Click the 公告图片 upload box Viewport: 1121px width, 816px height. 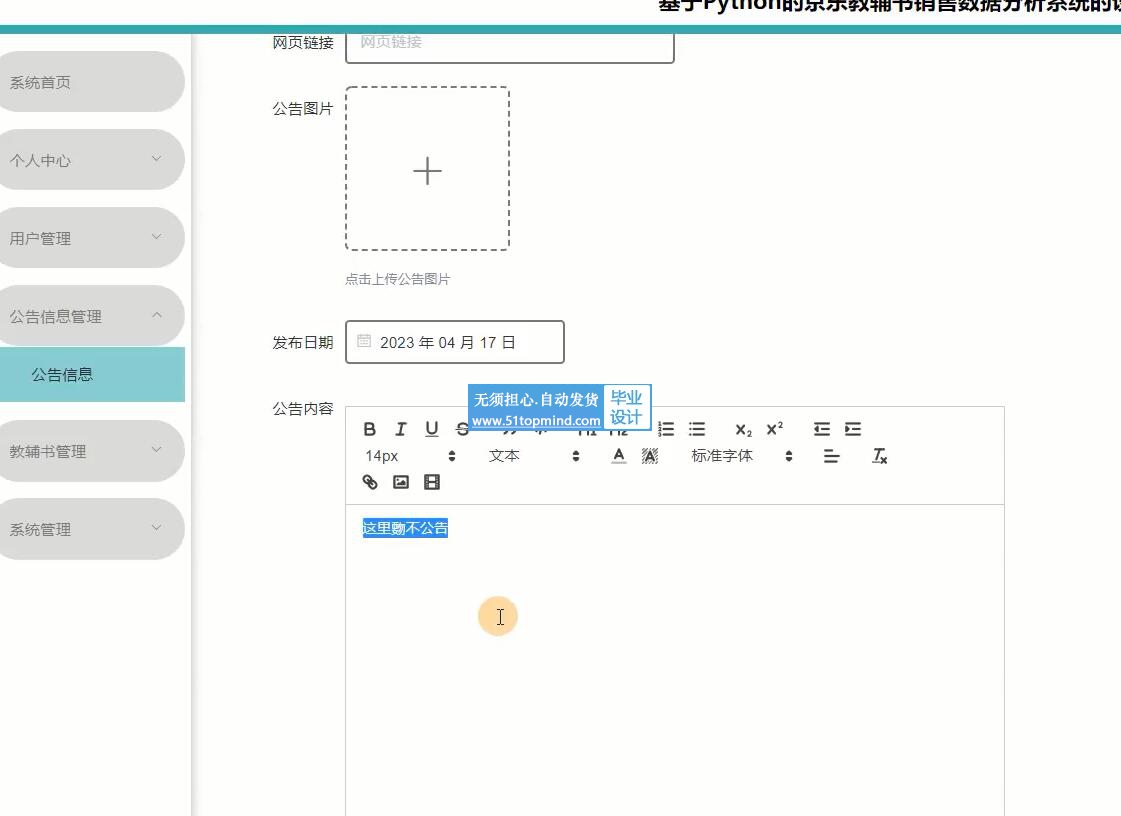pyautogui.click(x=427, y=169)
